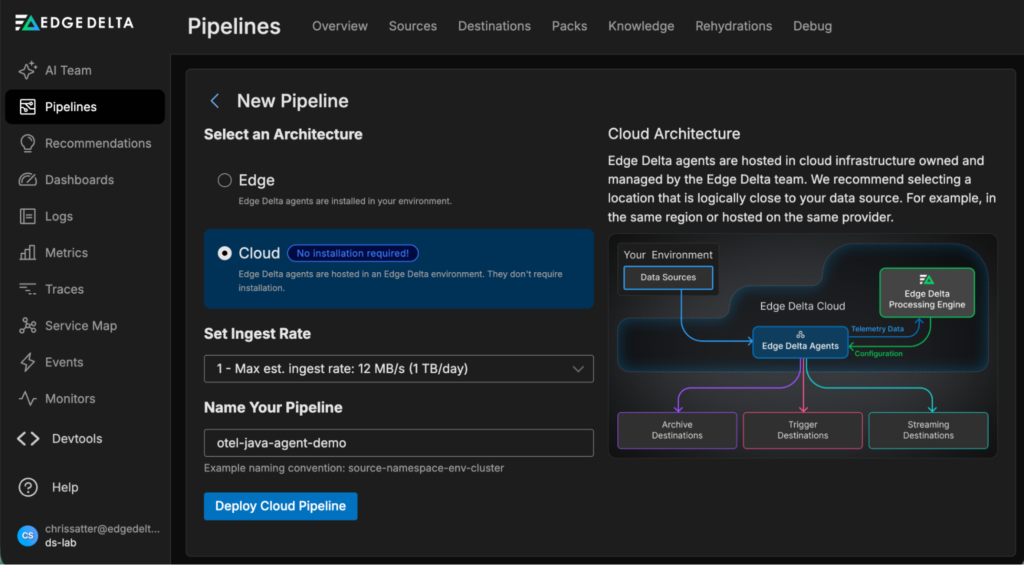Screen dimensions: 1024x565
Task: Select the Cloud architecture radio button
Action: click(225, 254)
